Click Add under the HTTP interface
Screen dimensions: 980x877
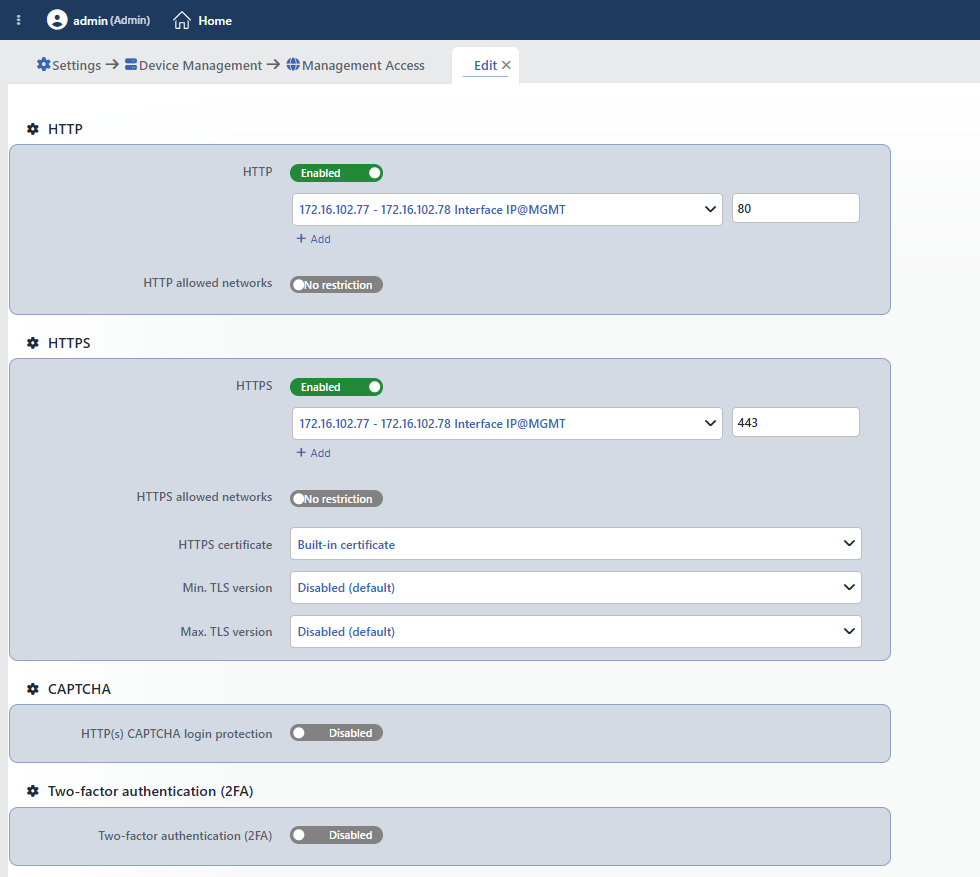tap(314, 239)
